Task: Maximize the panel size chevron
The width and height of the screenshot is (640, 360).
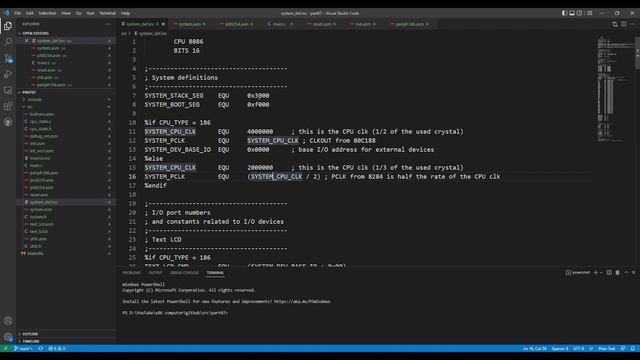Action: tap(626, 273)
